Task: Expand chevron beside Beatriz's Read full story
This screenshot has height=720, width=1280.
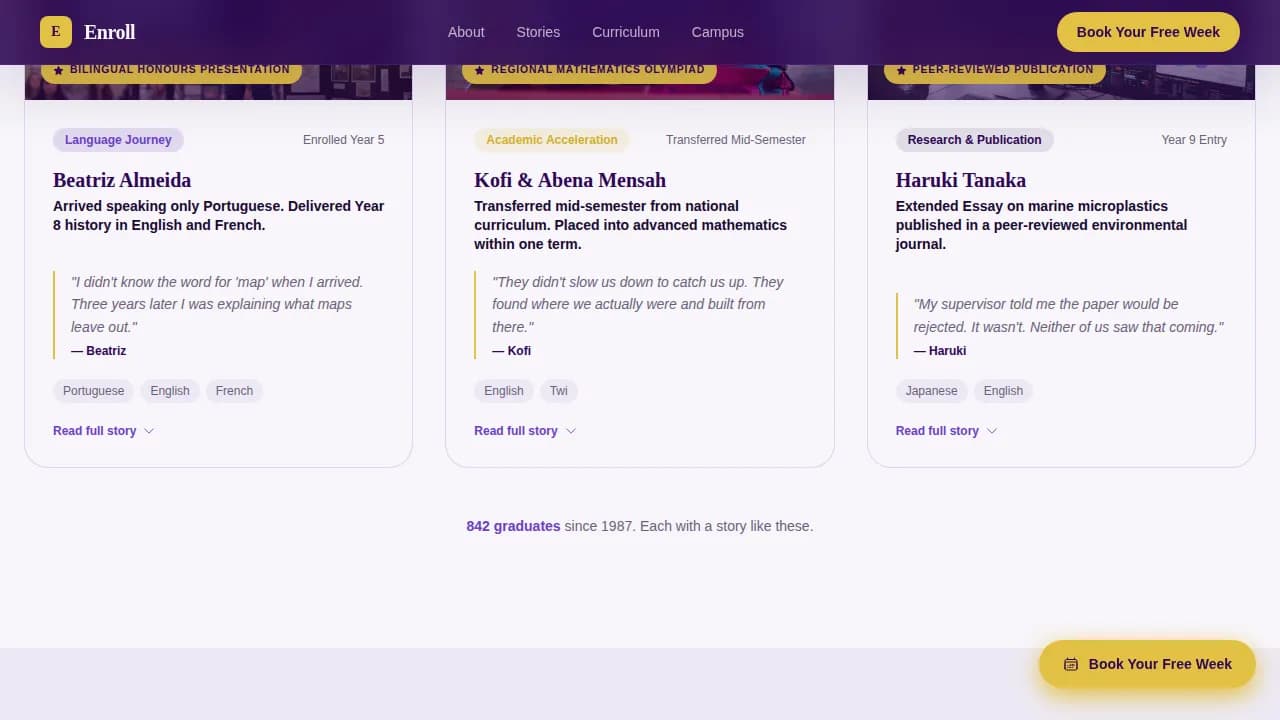Action: point(149,431)
